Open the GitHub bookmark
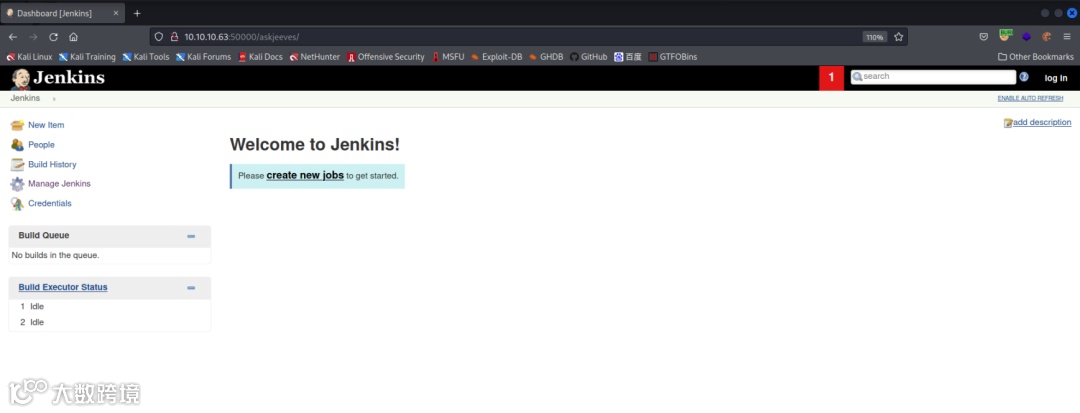This screenshot has width=1080, height=413. point(588,57)
